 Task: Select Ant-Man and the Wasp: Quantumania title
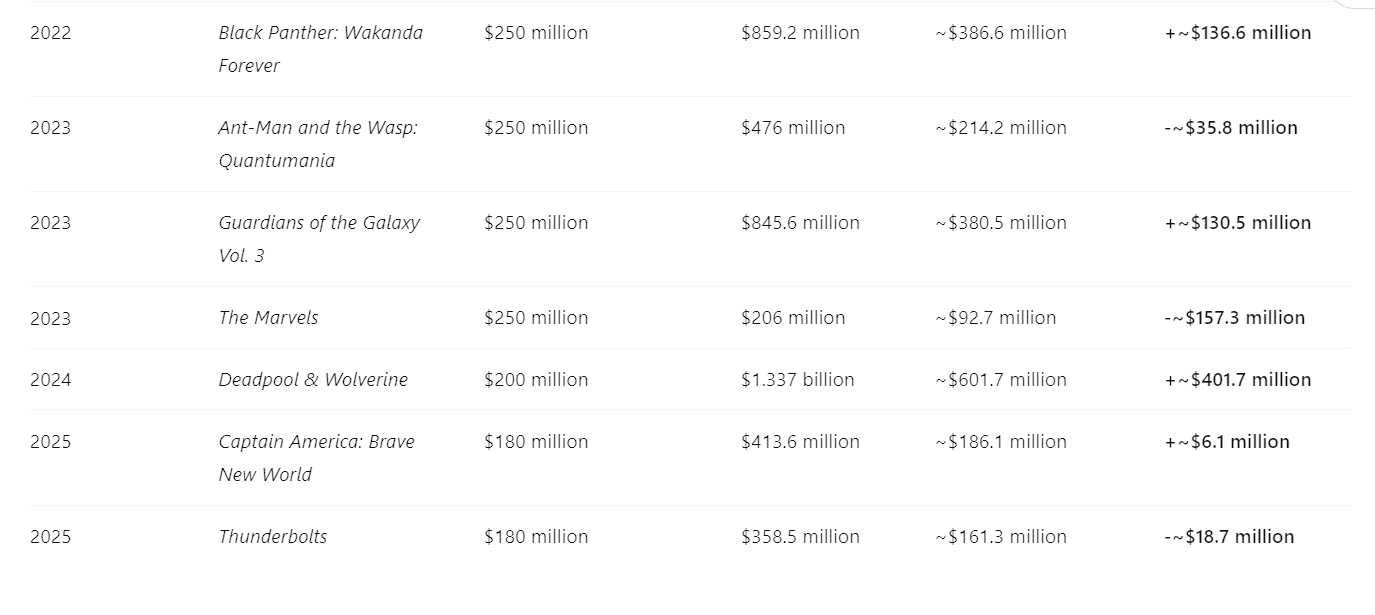pyautogui.click(x=318, y=144)
